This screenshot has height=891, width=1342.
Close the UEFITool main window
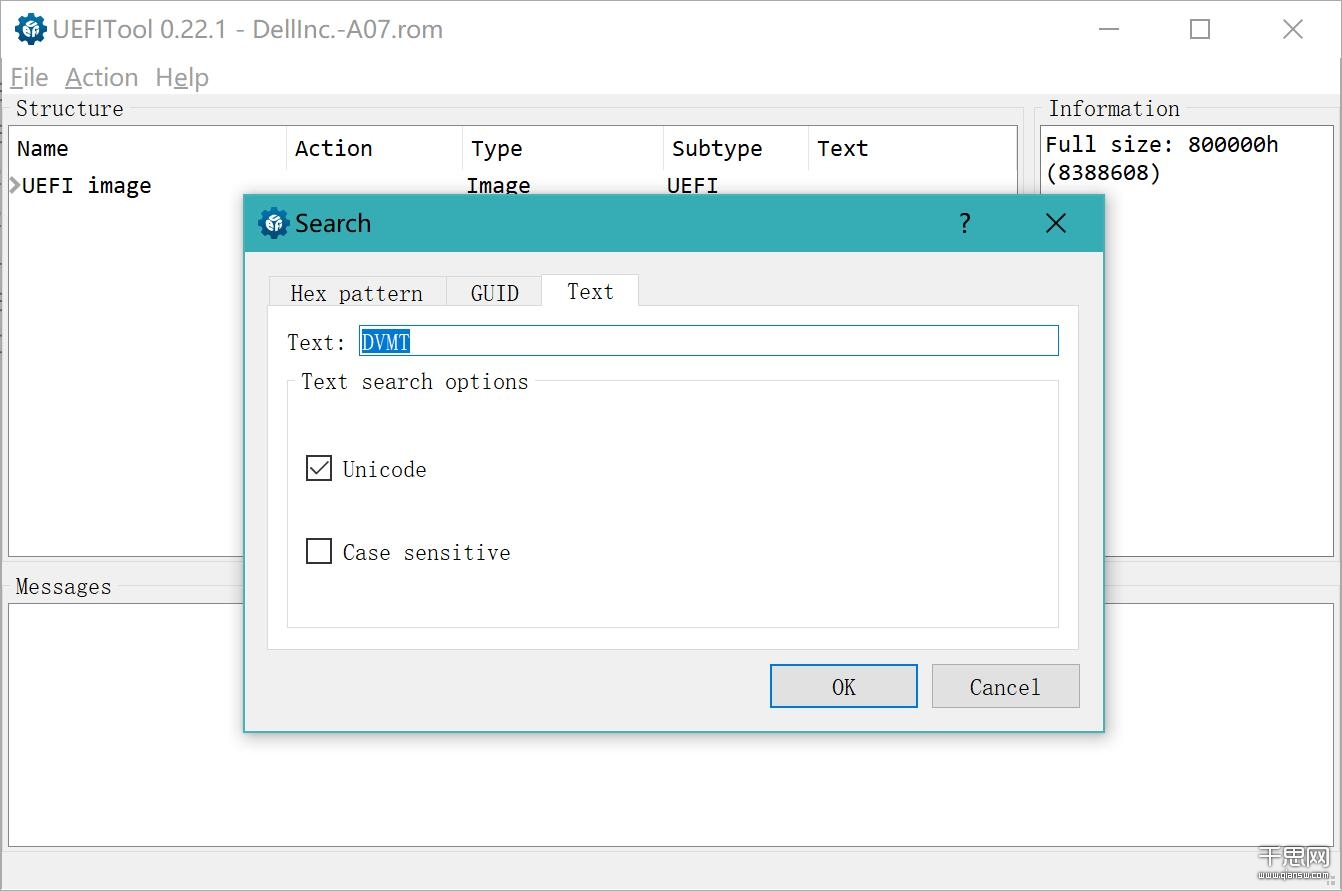click(x=1293, y=29)
